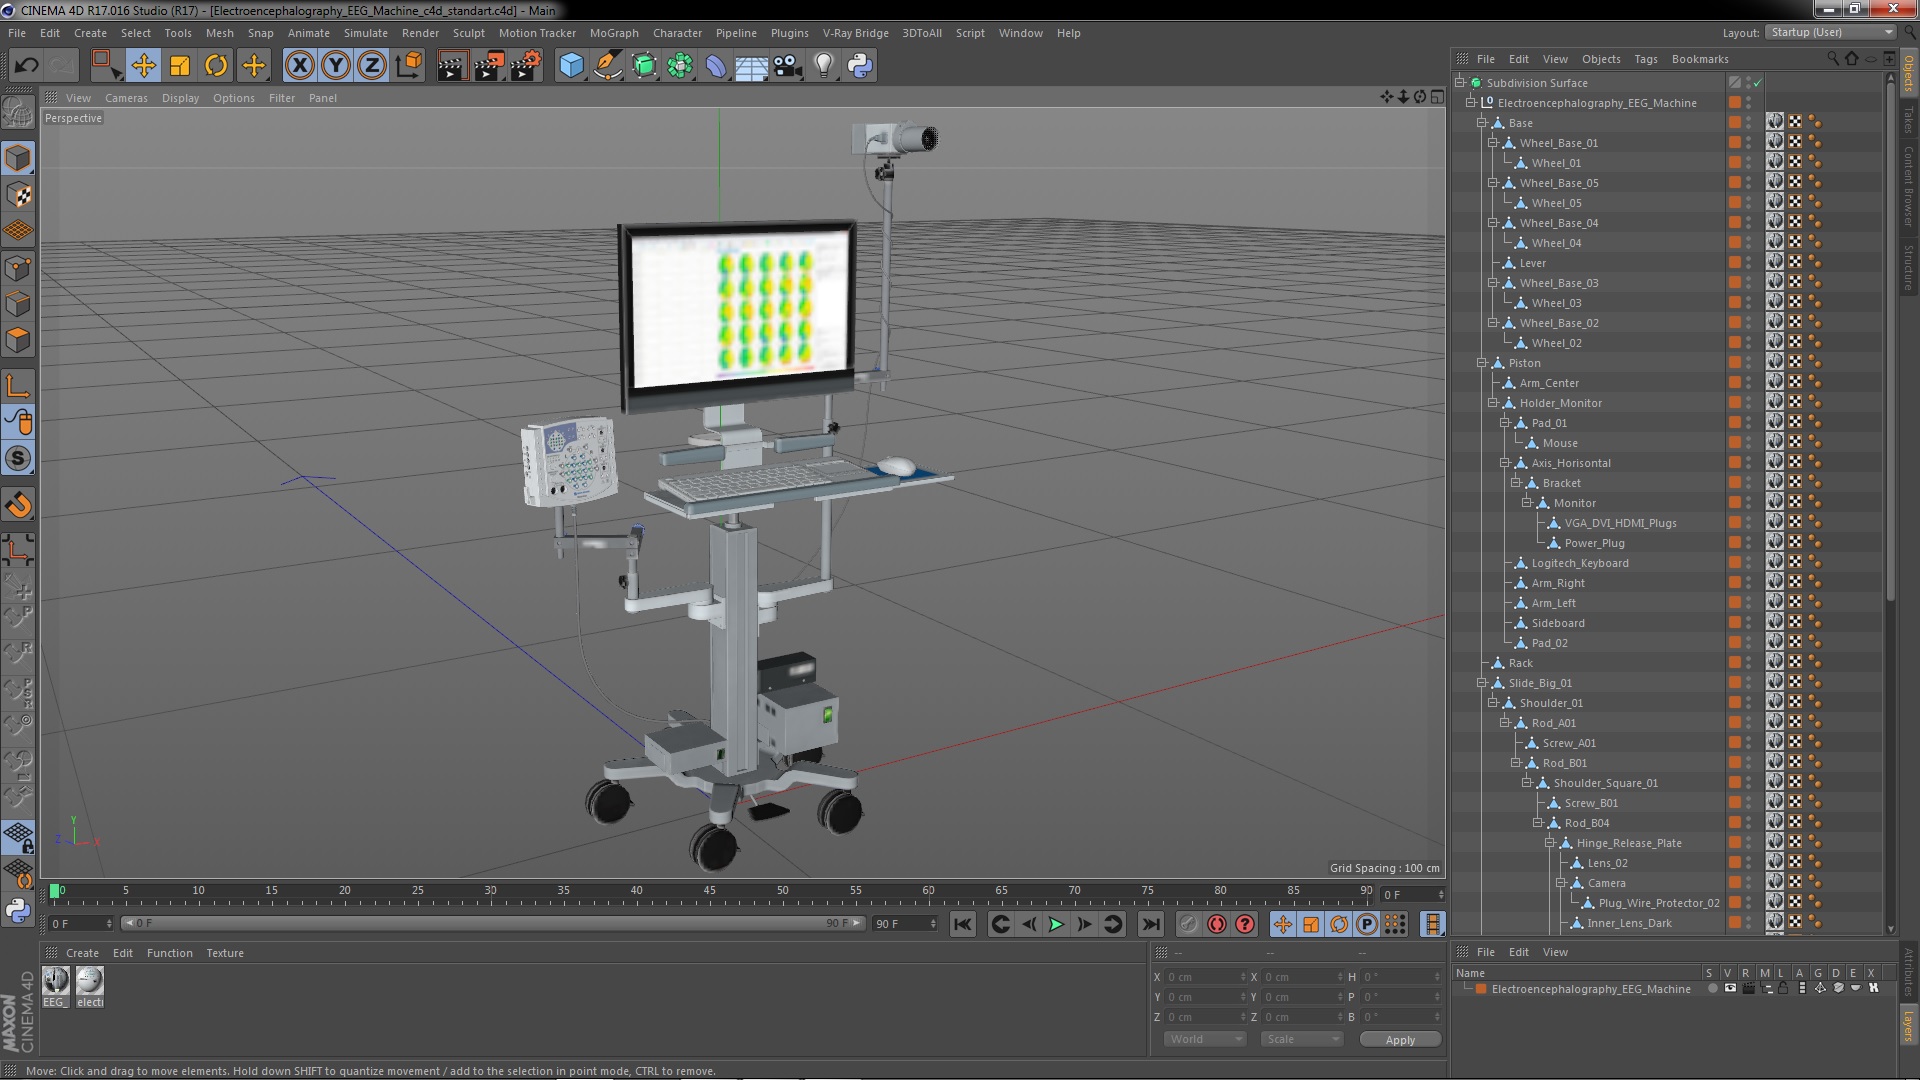Open Object Manager Tags menu

(x=1646, y=59)
